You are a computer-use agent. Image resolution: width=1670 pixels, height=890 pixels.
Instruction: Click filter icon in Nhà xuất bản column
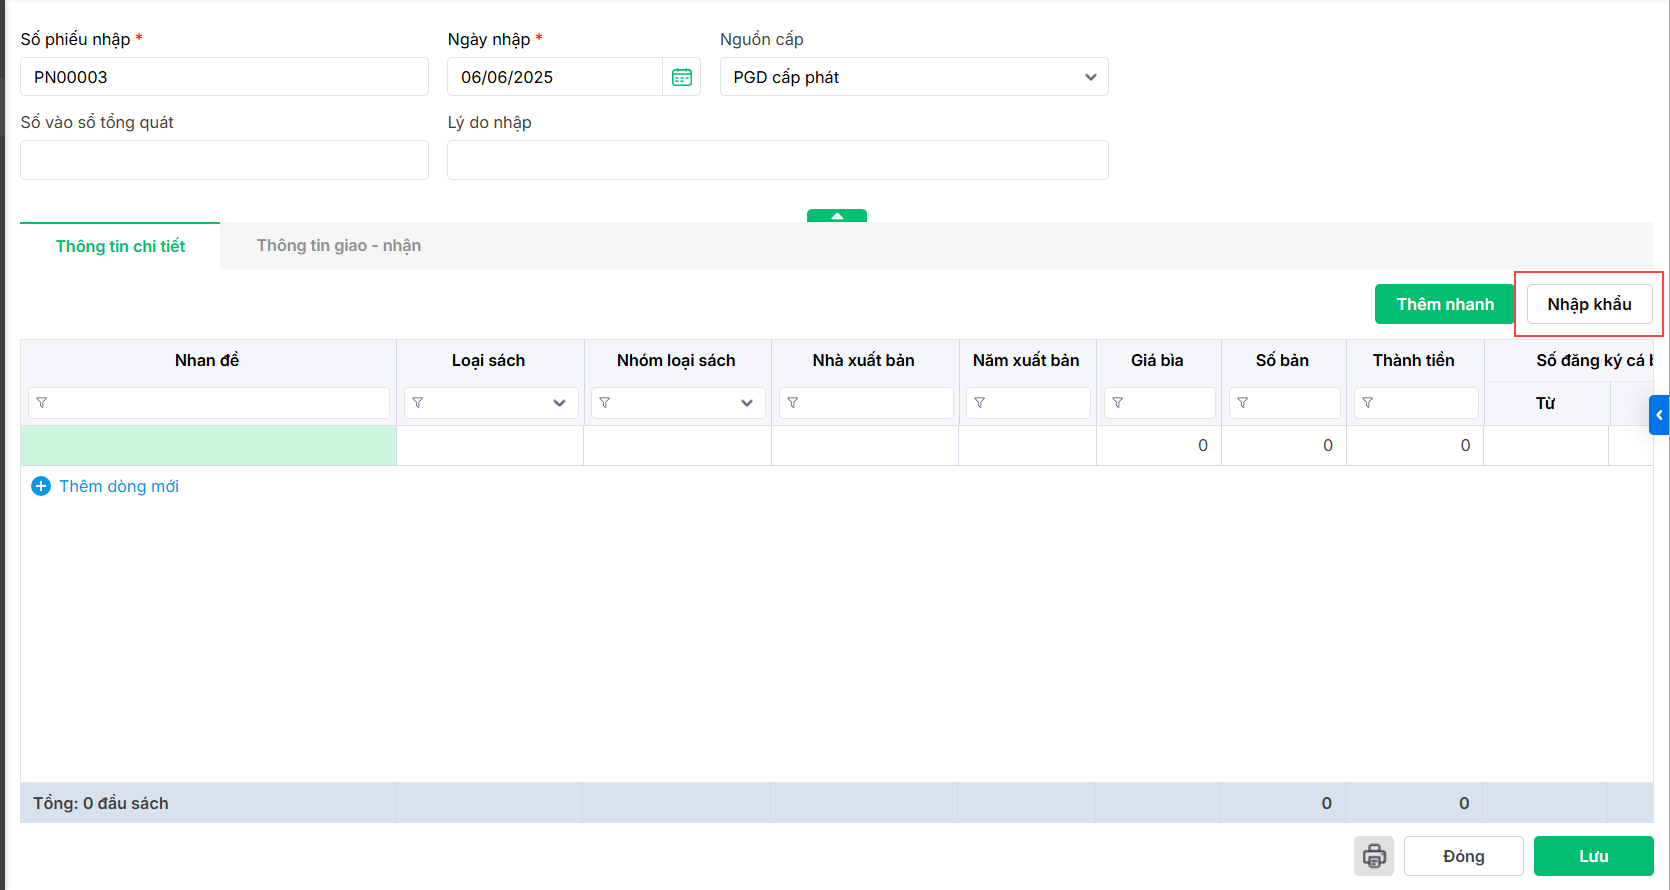(x=793, y=403)
